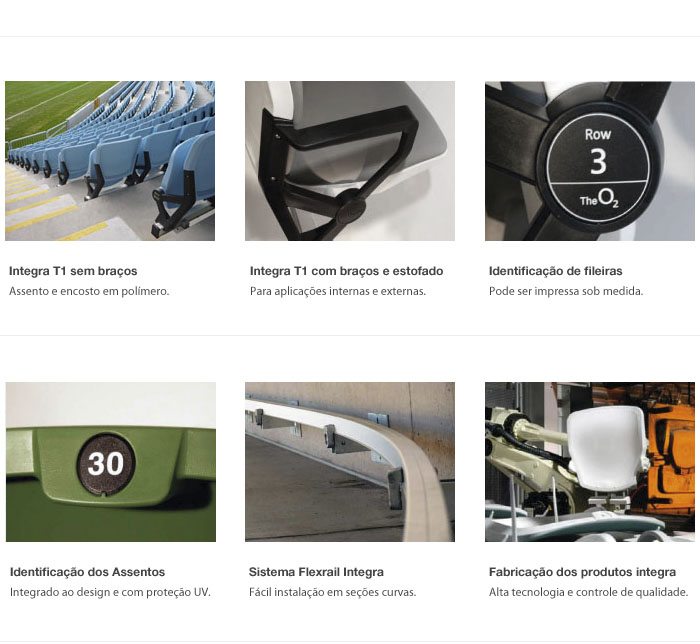
Task: Select text Fácil instalação em seções curvas
Action: coord(333,592)
